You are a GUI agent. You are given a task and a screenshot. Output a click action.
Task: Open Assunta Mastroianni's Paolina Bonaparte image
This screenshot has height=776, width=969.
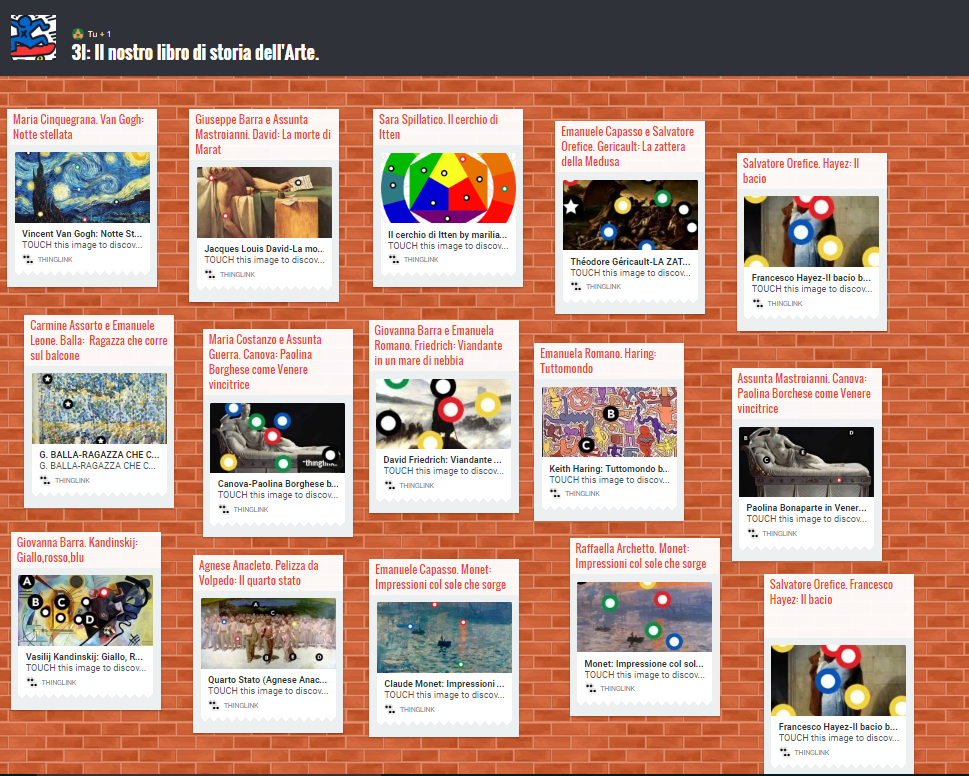tap(806, 462)
